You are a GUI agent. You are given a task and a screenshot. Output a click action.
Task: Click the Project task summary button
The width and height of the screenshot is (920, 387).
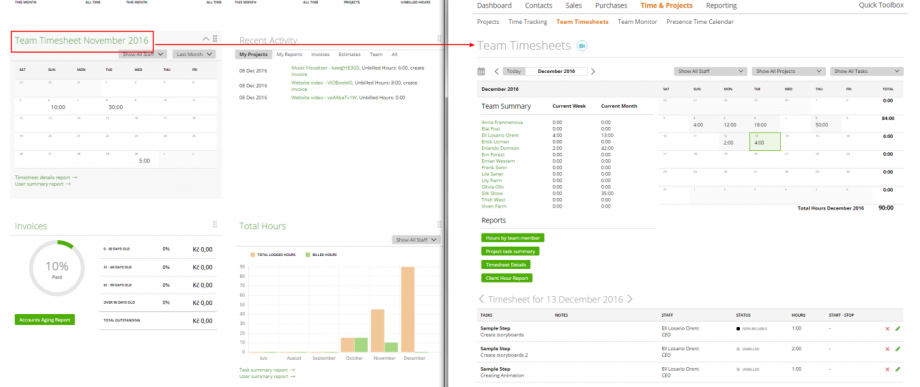click(510, 251)
